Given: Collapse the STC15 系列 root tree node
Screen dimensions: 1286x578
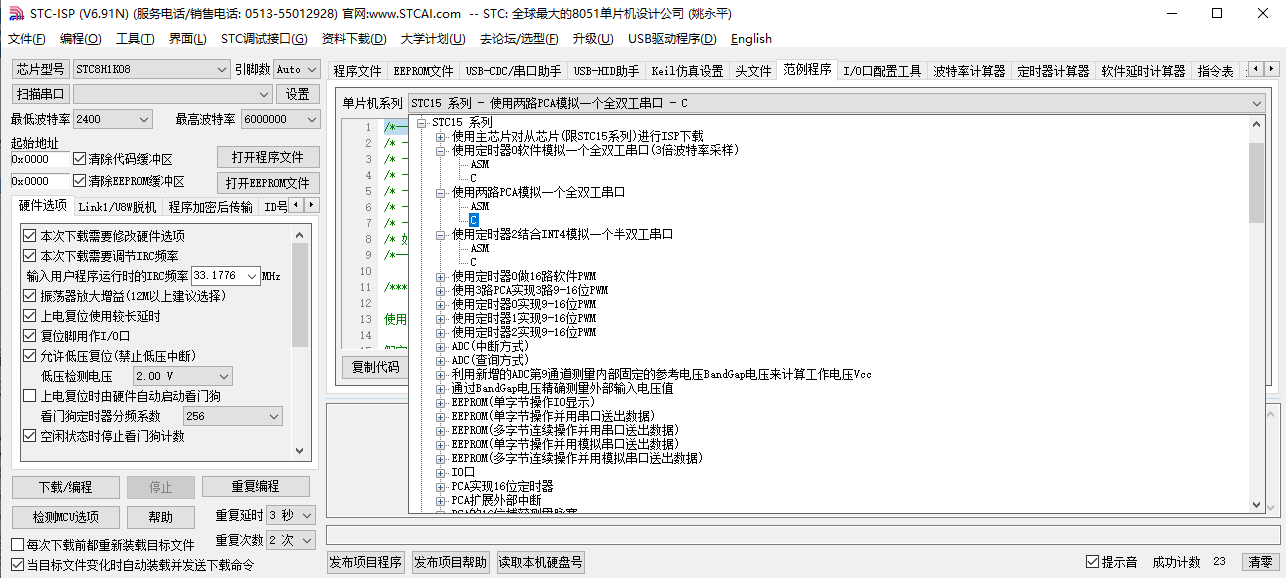Looking at the screenshot, I should pyautogui.click(x=422, y=122).
